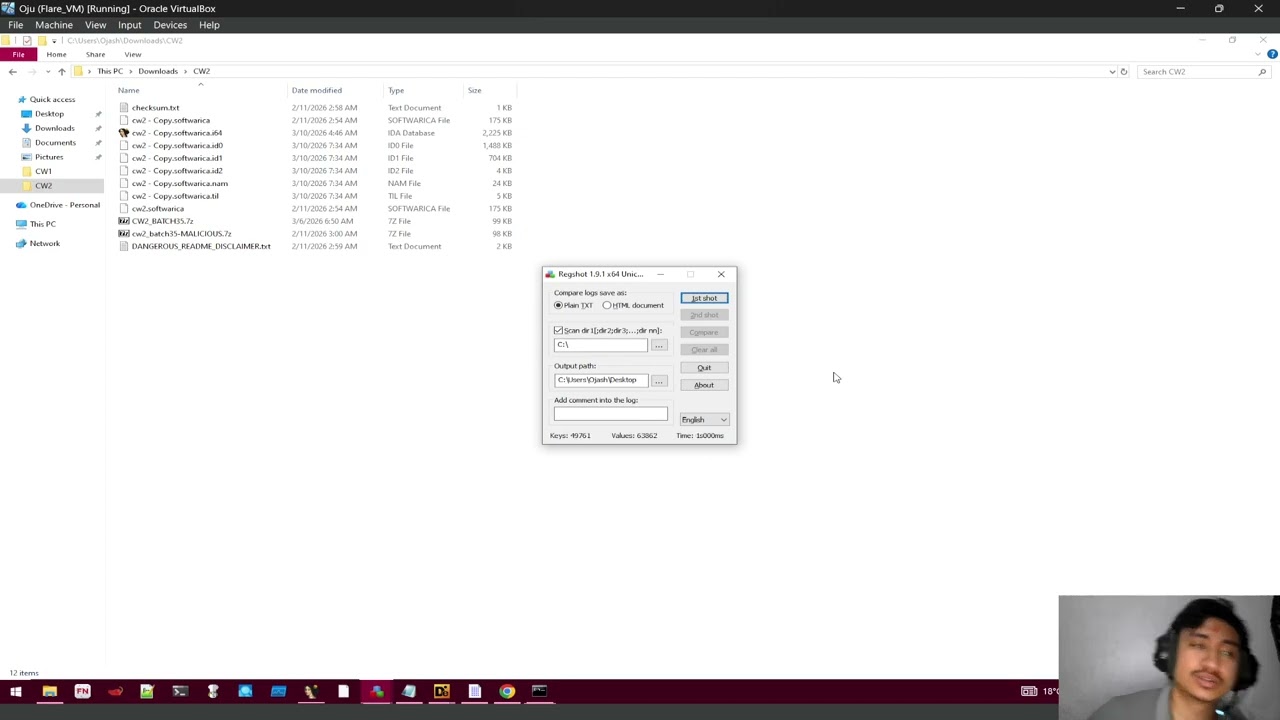Open File tab in Explorer
1280x720 pixels.
(18, 55)
